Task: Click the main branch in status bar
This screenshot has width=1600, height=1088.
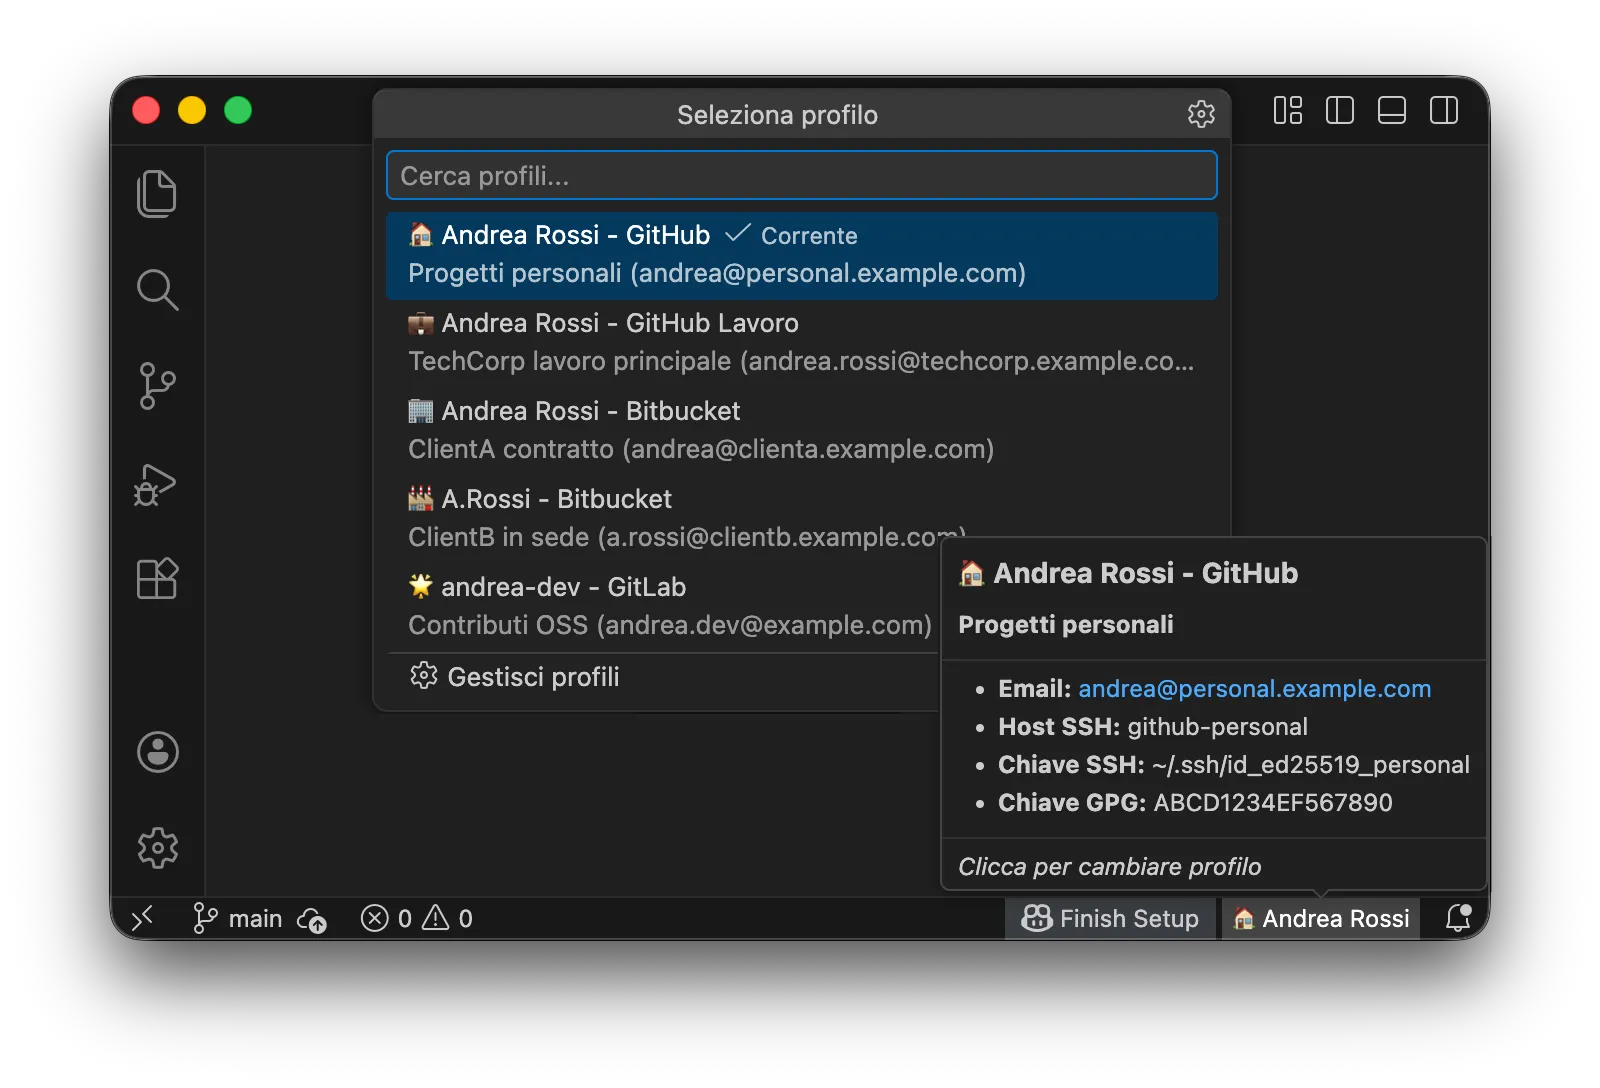Action: tap(238, 918)
